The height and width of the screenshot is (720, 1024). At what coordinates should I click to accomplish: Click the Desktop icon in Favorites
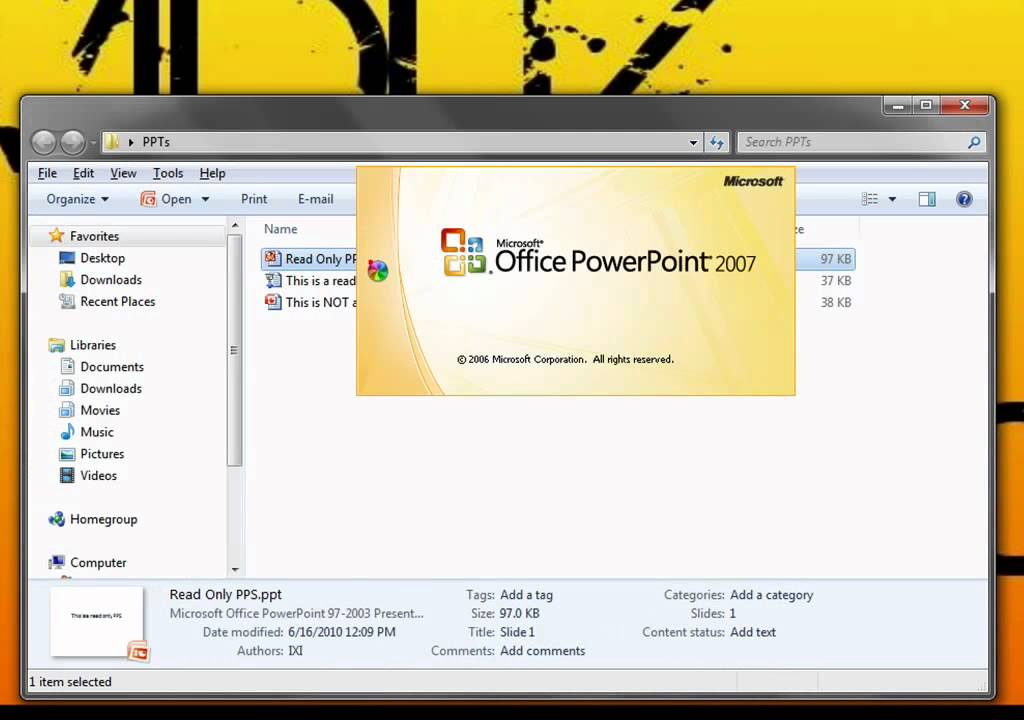click(x=67, y=257)
